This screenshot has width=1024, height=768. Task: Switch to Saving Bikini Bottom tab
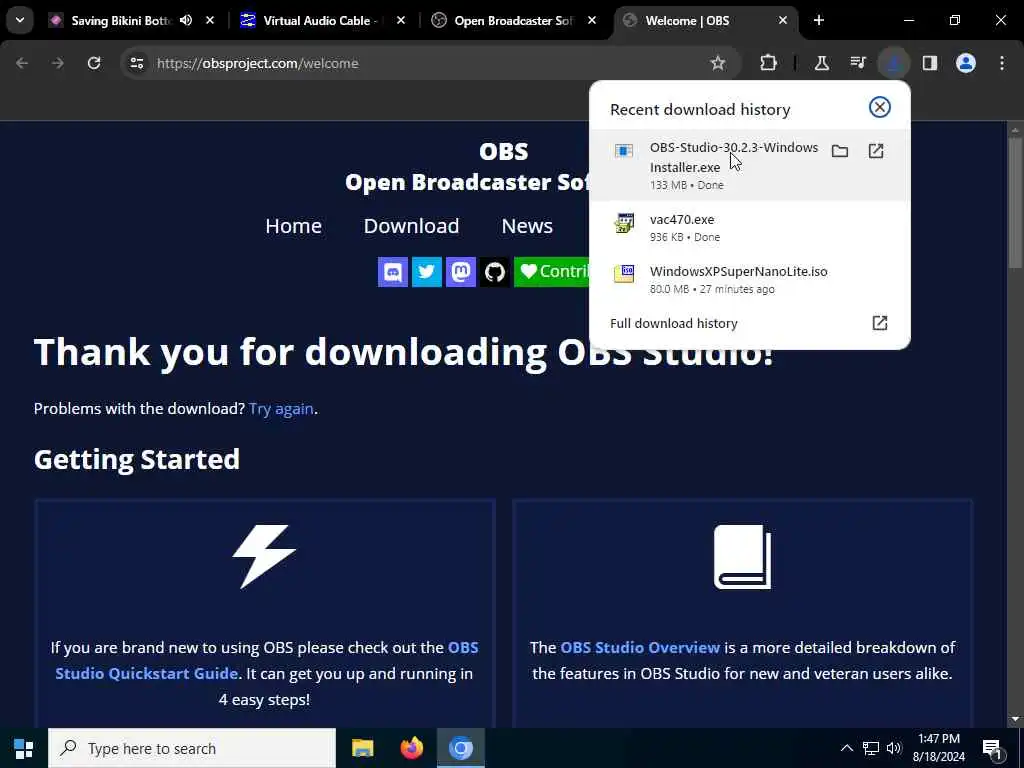(x=121, y=21)
